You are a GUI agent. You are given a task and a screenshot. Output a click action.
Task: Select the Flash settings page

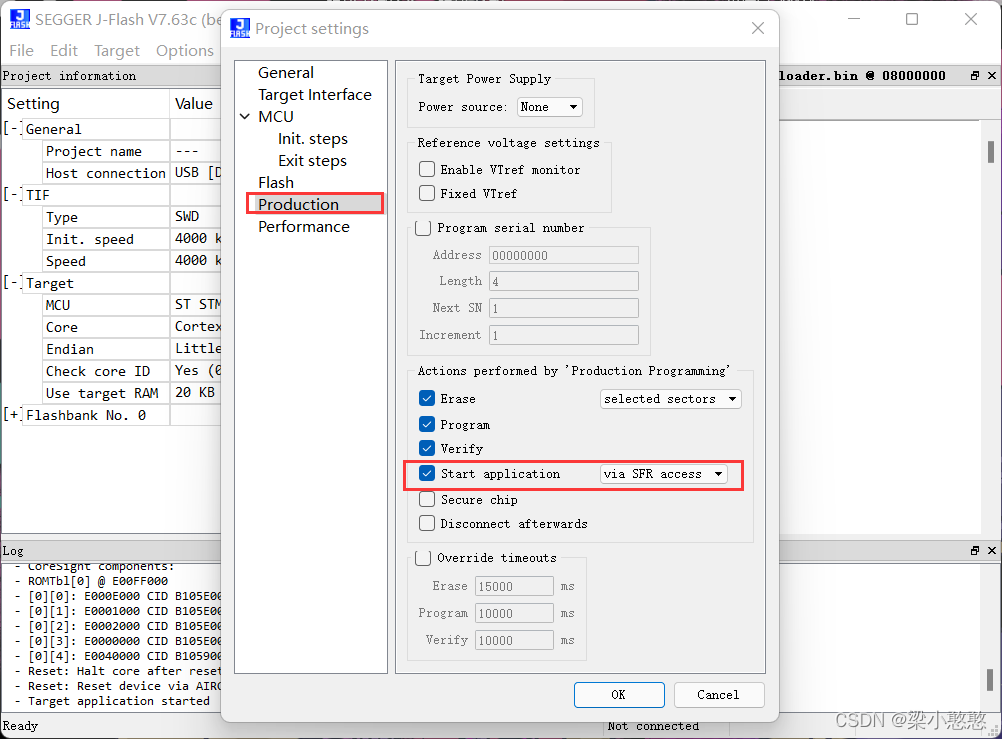pyautogui.click(x=276, y=183)
